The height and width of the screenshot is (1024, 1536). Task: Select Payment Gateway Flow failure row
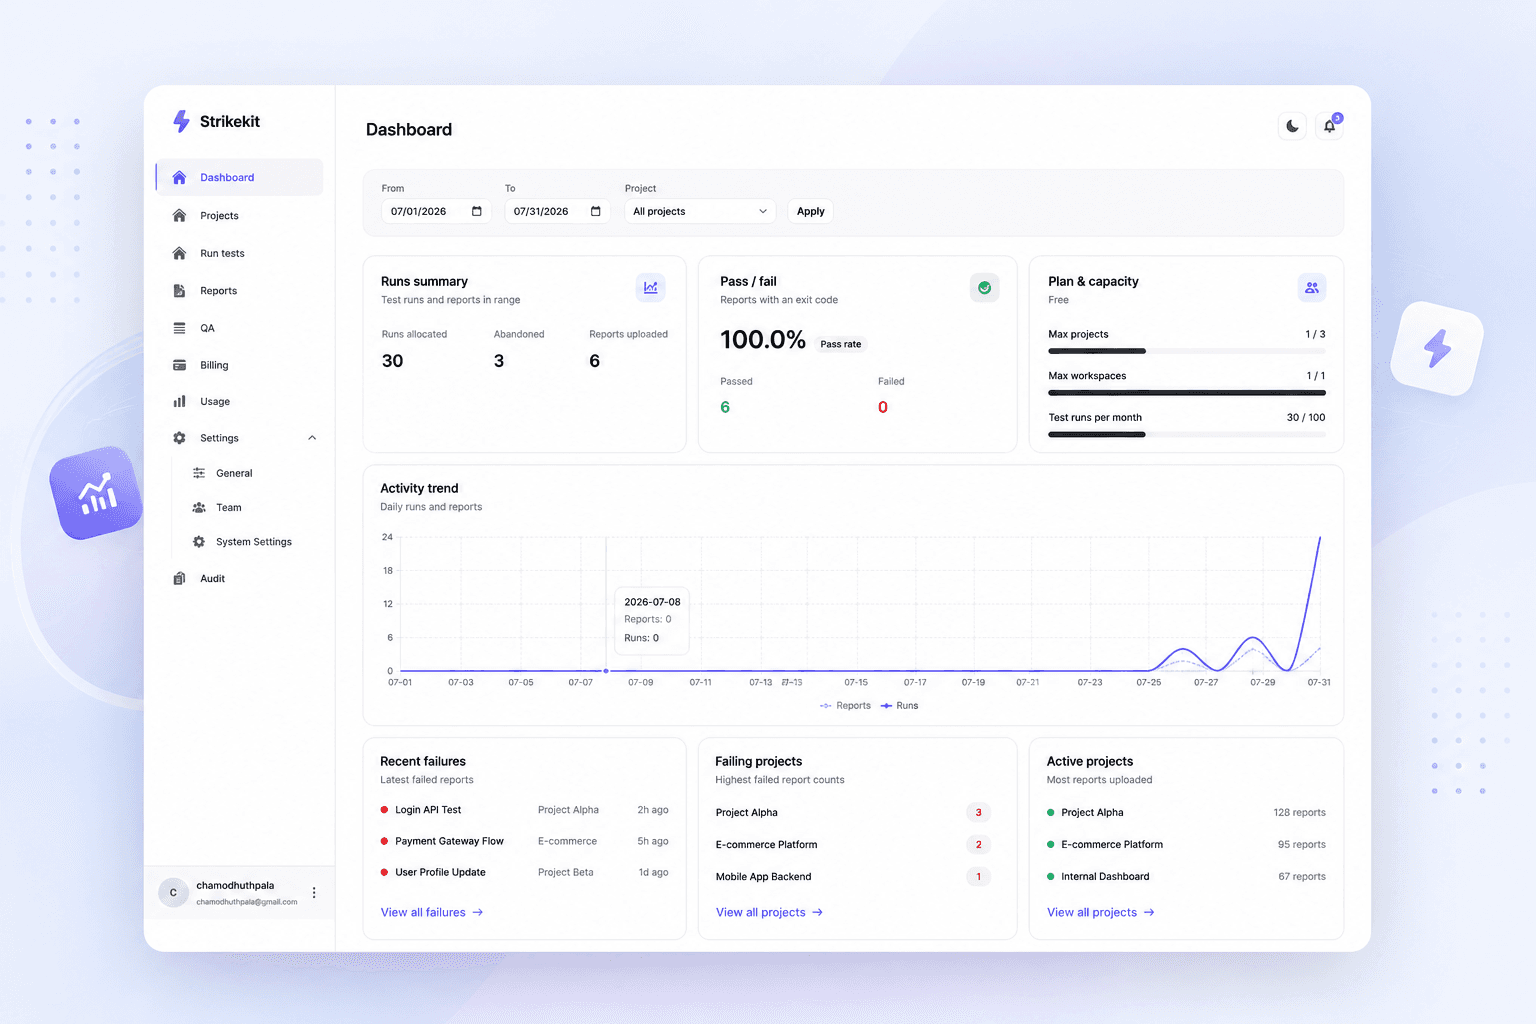click(x=524, y=841)
